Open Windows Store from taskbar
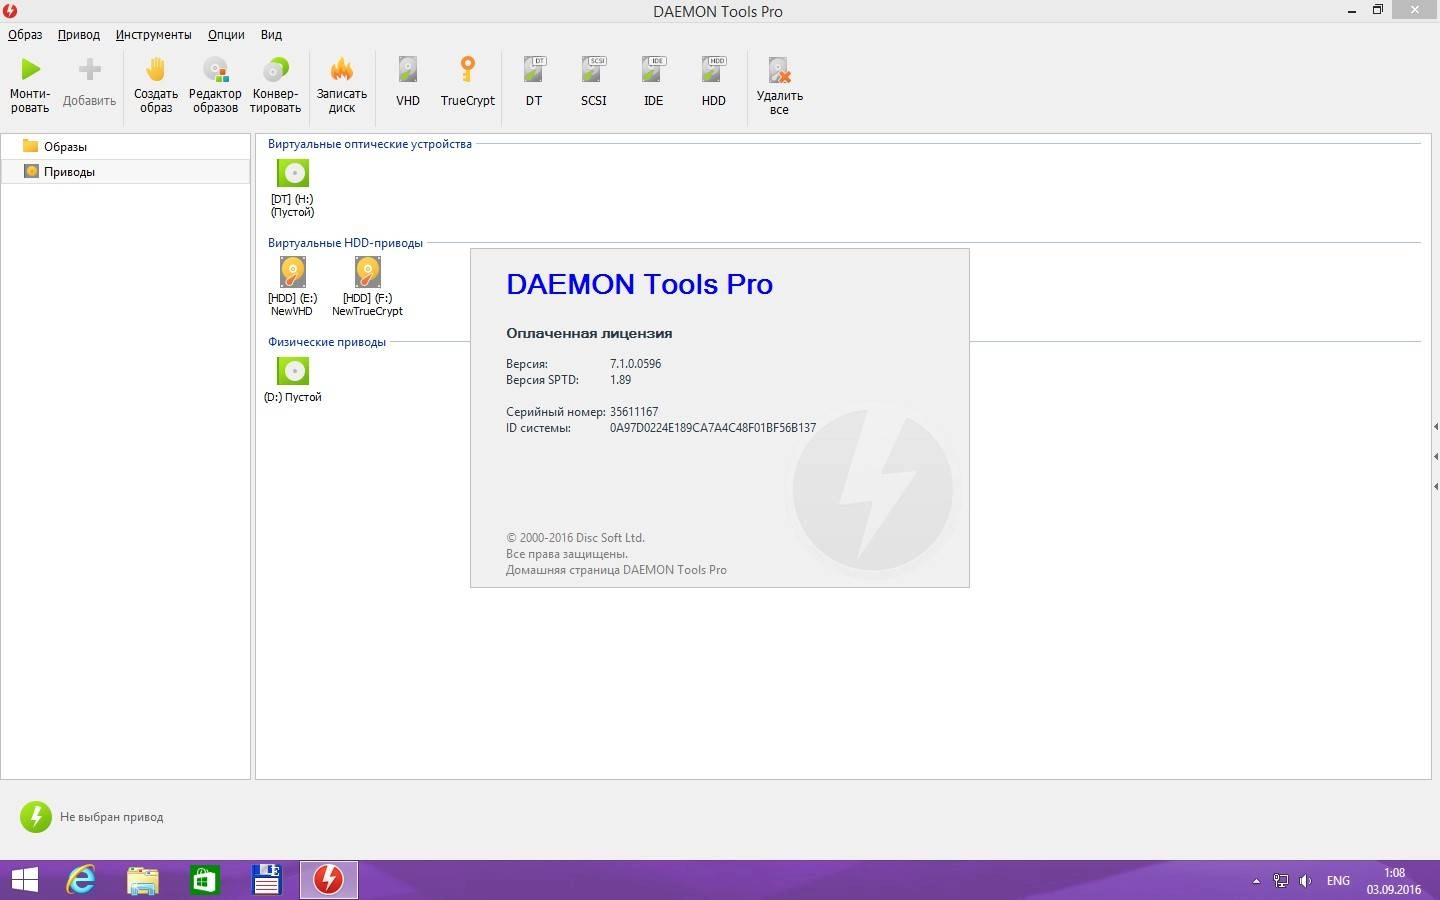This screenshot has height=900, width=1440. [x=205, y=880]
